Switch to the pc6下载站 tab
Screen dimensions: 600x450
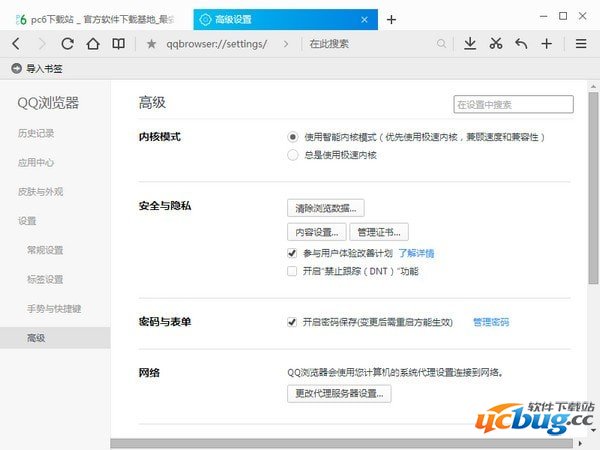click(90, 18)
